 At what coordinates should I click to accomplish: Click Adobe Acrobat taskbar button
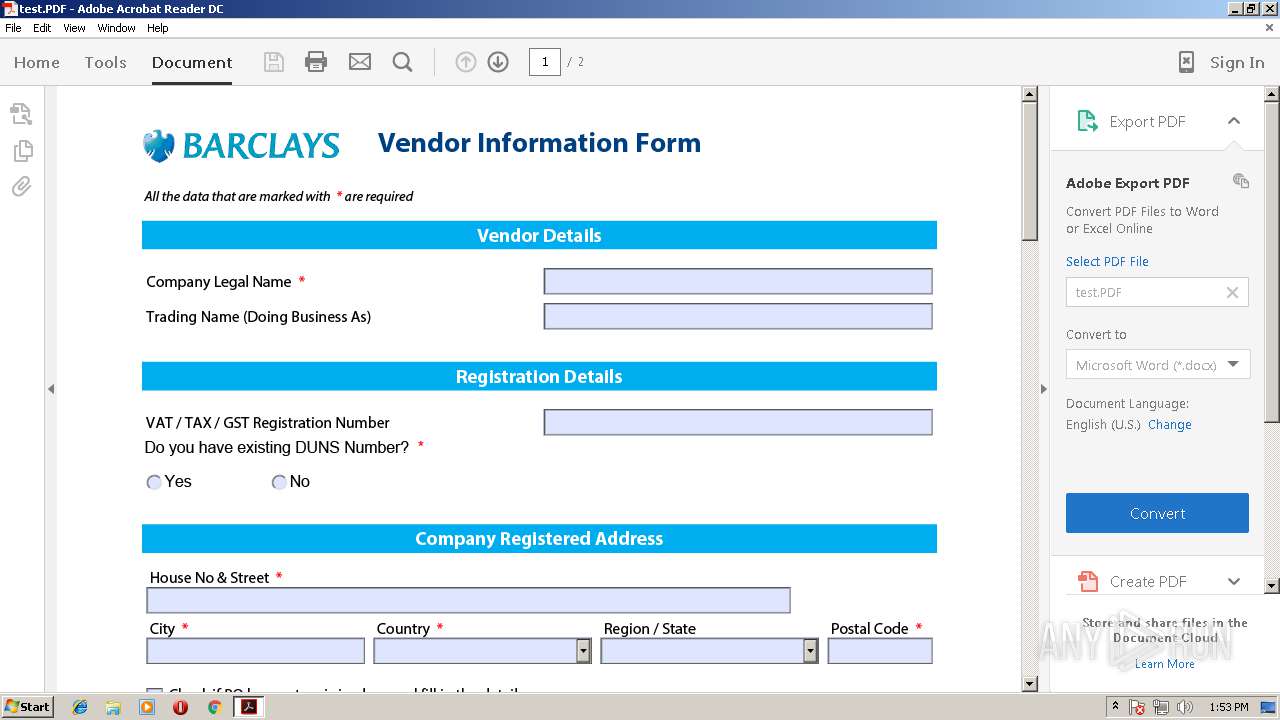click(248, 707)
